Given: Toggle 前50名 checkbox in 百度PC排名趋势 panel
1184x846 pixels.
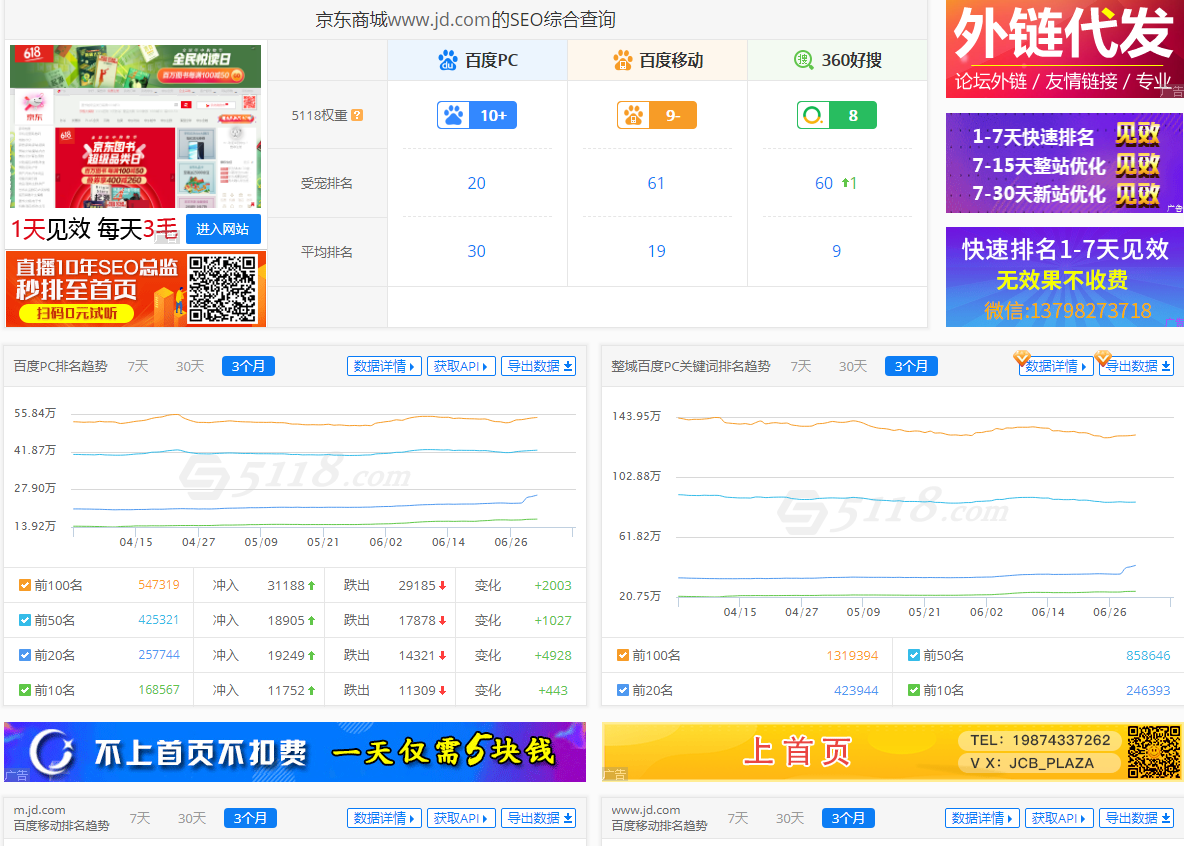Looking at the screenshot, I should point(25,621).
